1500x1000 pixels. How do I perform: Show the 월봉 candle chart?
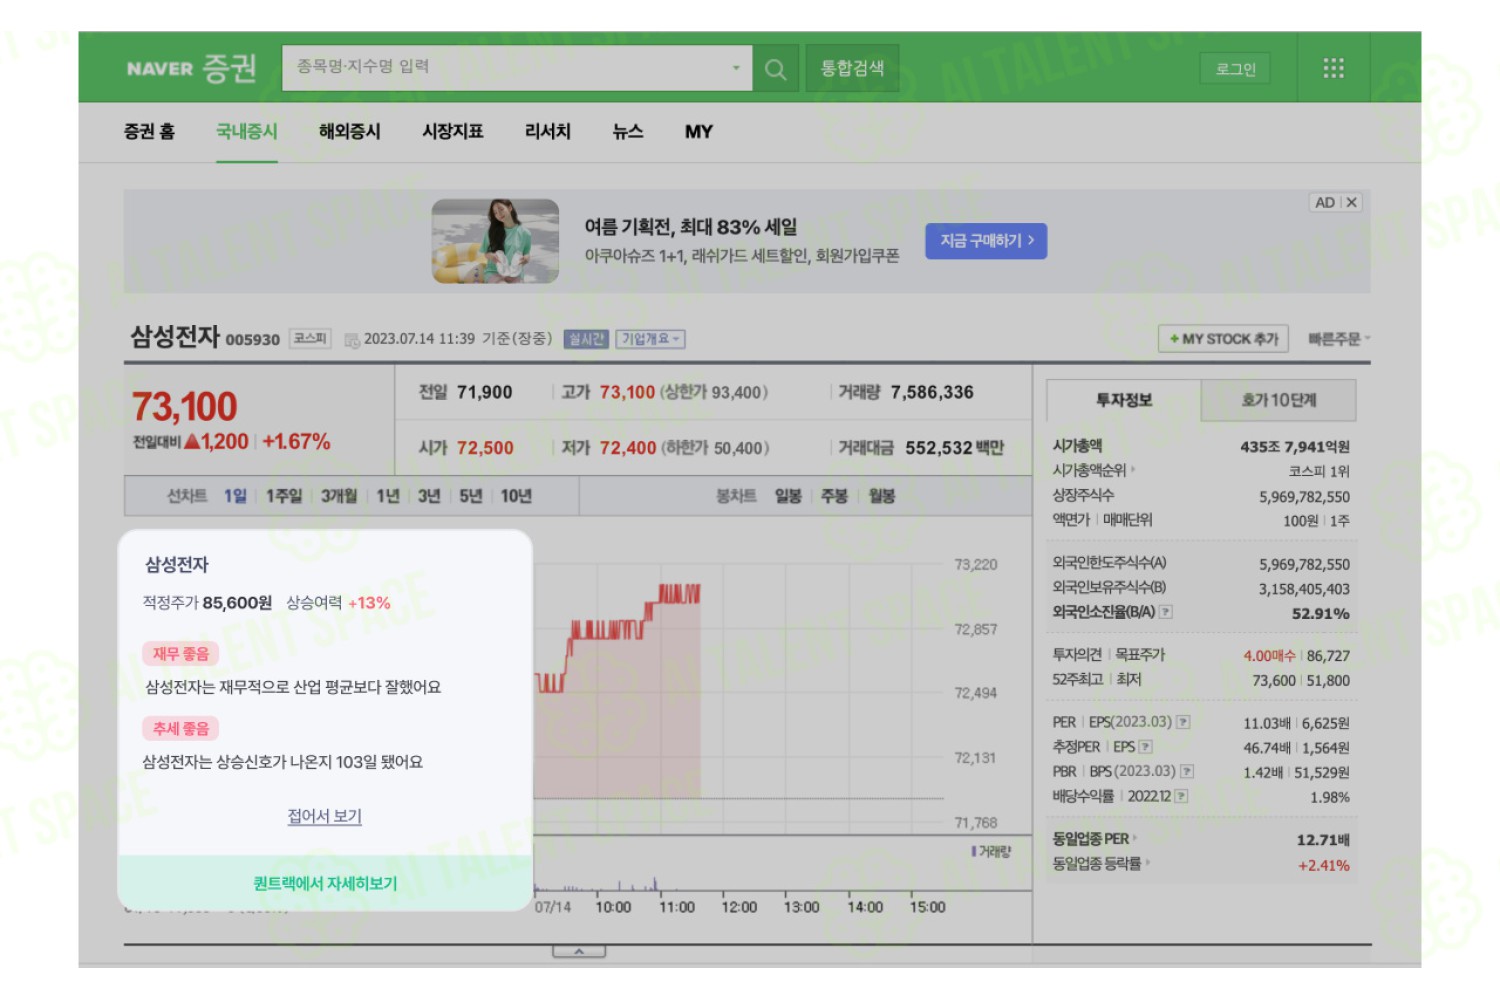pyautogui.click(x=882, y=496)
